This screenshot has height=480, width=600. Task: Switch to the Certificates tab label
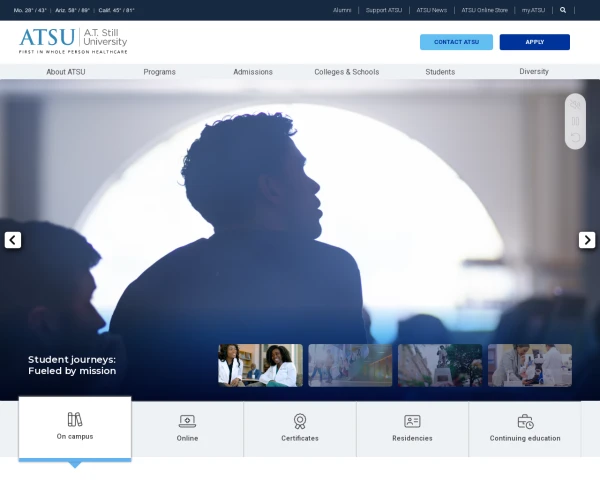tap(300, 438)
